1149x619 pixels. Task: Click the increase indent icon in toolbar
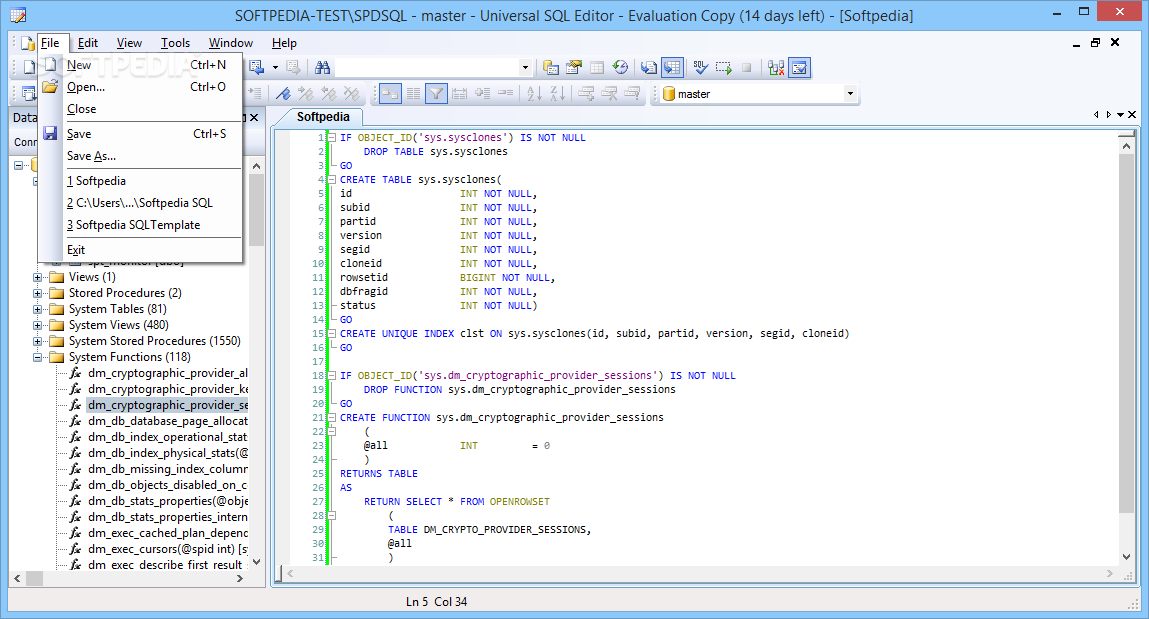254,94
